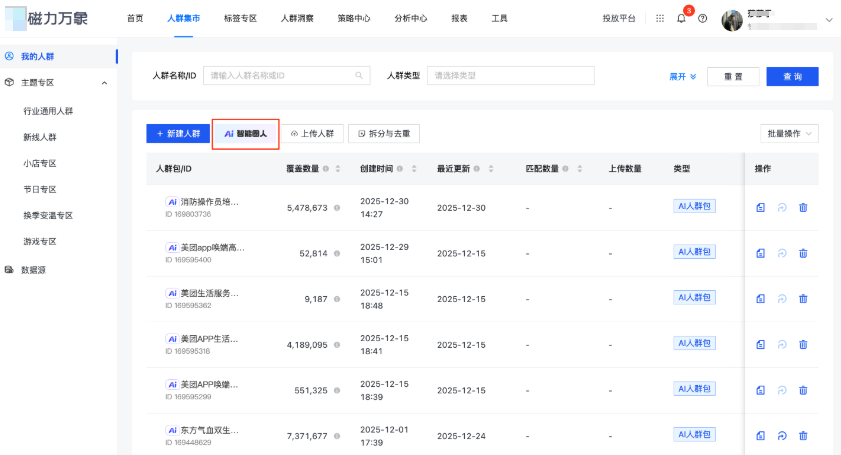Open the 人群类型 select box
Screen dimensions: 841x455
[511, 76]
